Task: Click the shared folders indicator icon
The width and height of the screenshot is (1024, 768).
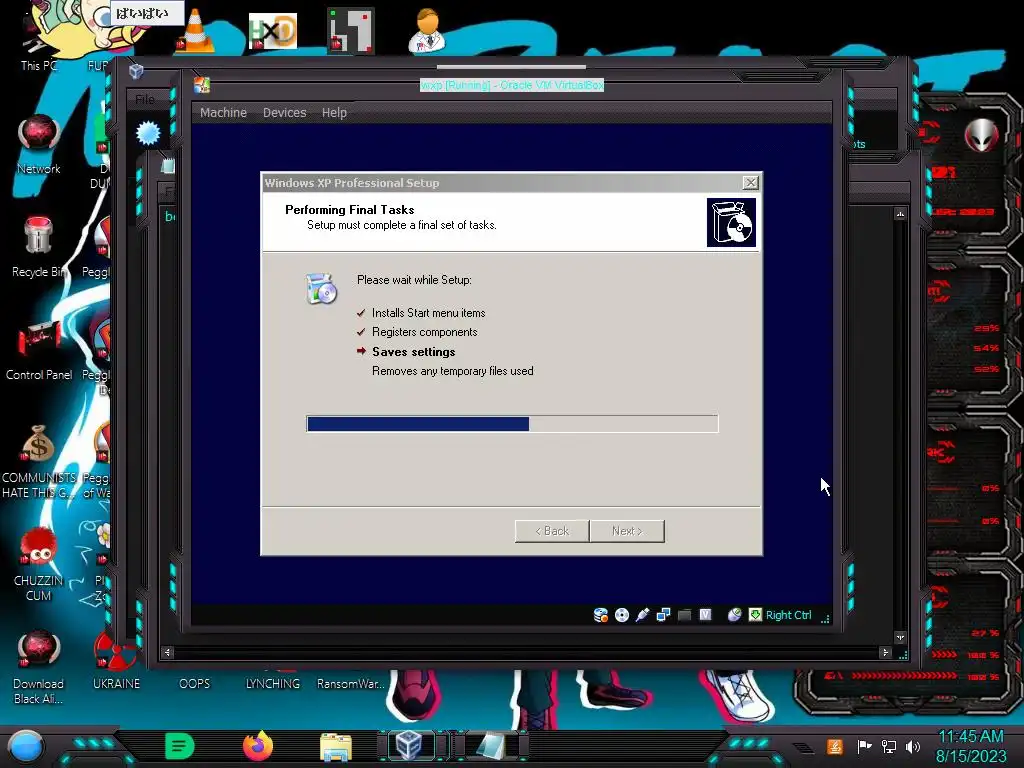Action: pos(684,615)
